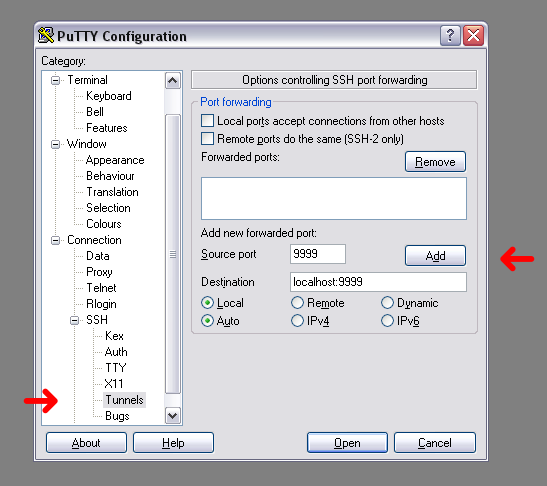Viewport: 547px width, 486px height.
Task: Click Add to add the forwarded port
Action: click(x=435, y=255)
